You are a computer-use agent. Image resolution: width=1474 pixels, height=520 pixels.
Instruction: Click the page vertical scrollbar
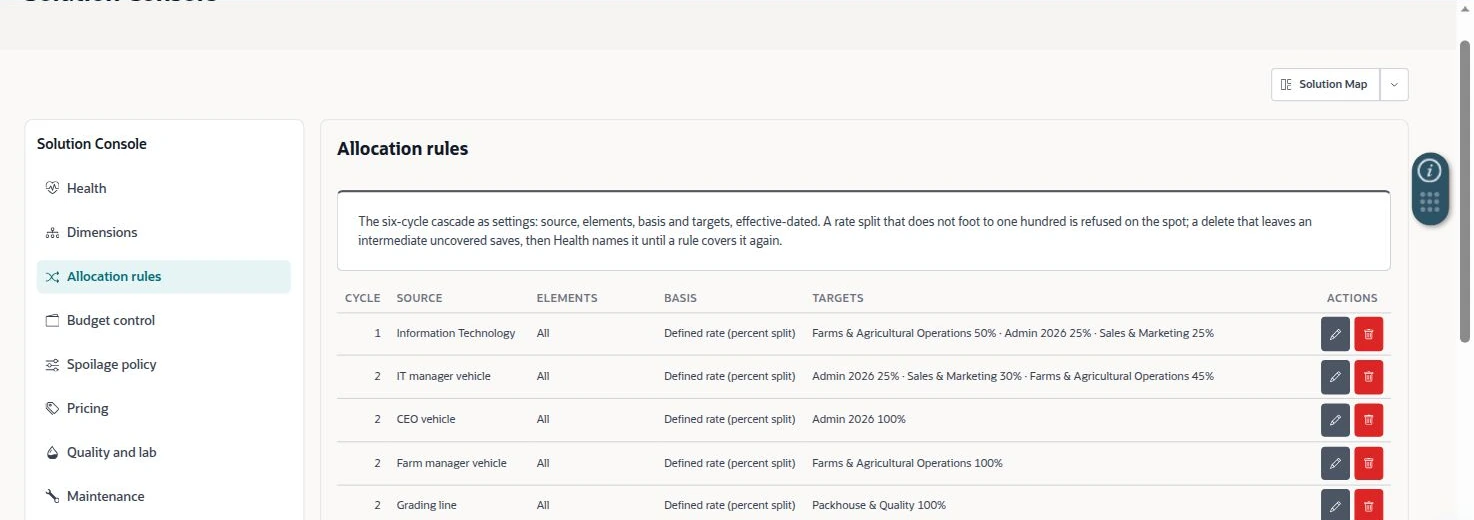[x=1465, y=190]
